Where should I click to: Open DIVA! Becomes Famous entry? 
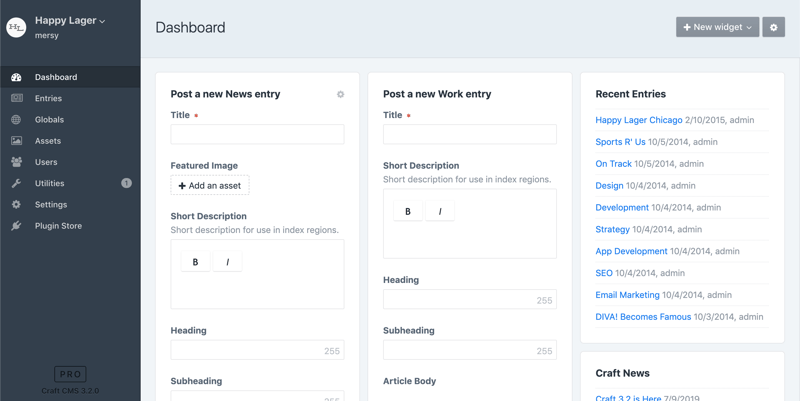click(x=643, y=317)
